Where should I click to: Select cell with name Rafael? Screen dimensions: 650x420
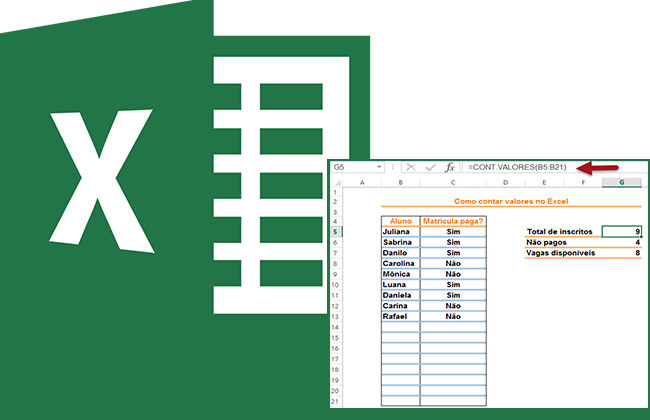coord(400,316)
